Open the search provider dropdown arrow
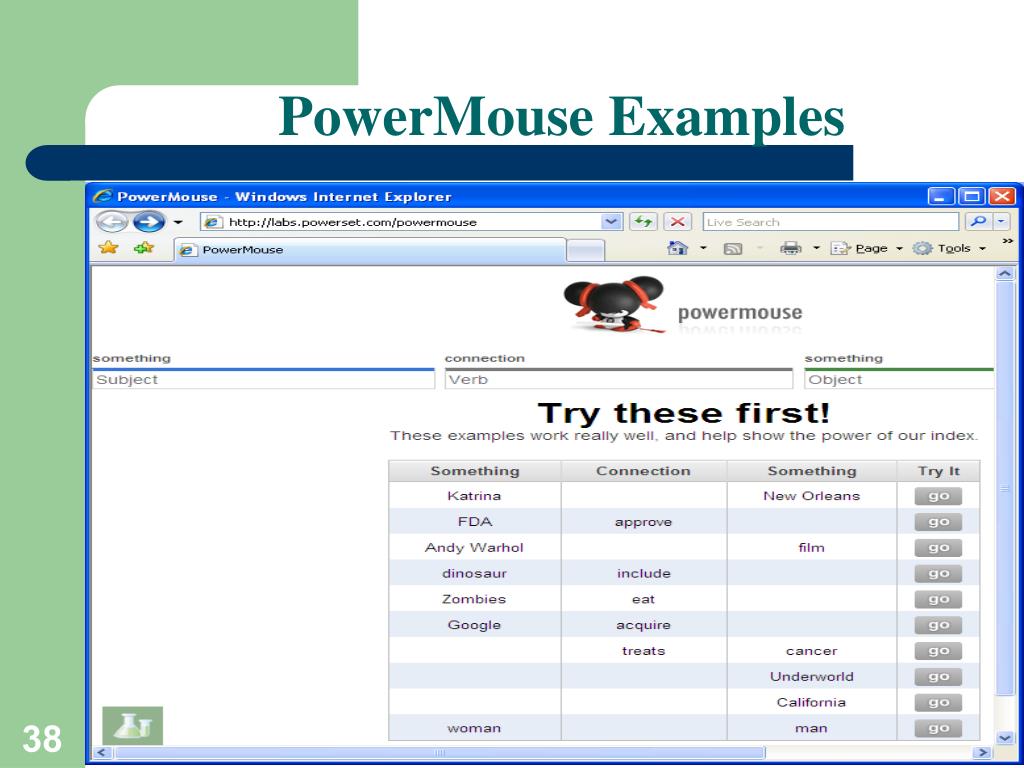The image size is (1024, 768). coord(1001,221)
